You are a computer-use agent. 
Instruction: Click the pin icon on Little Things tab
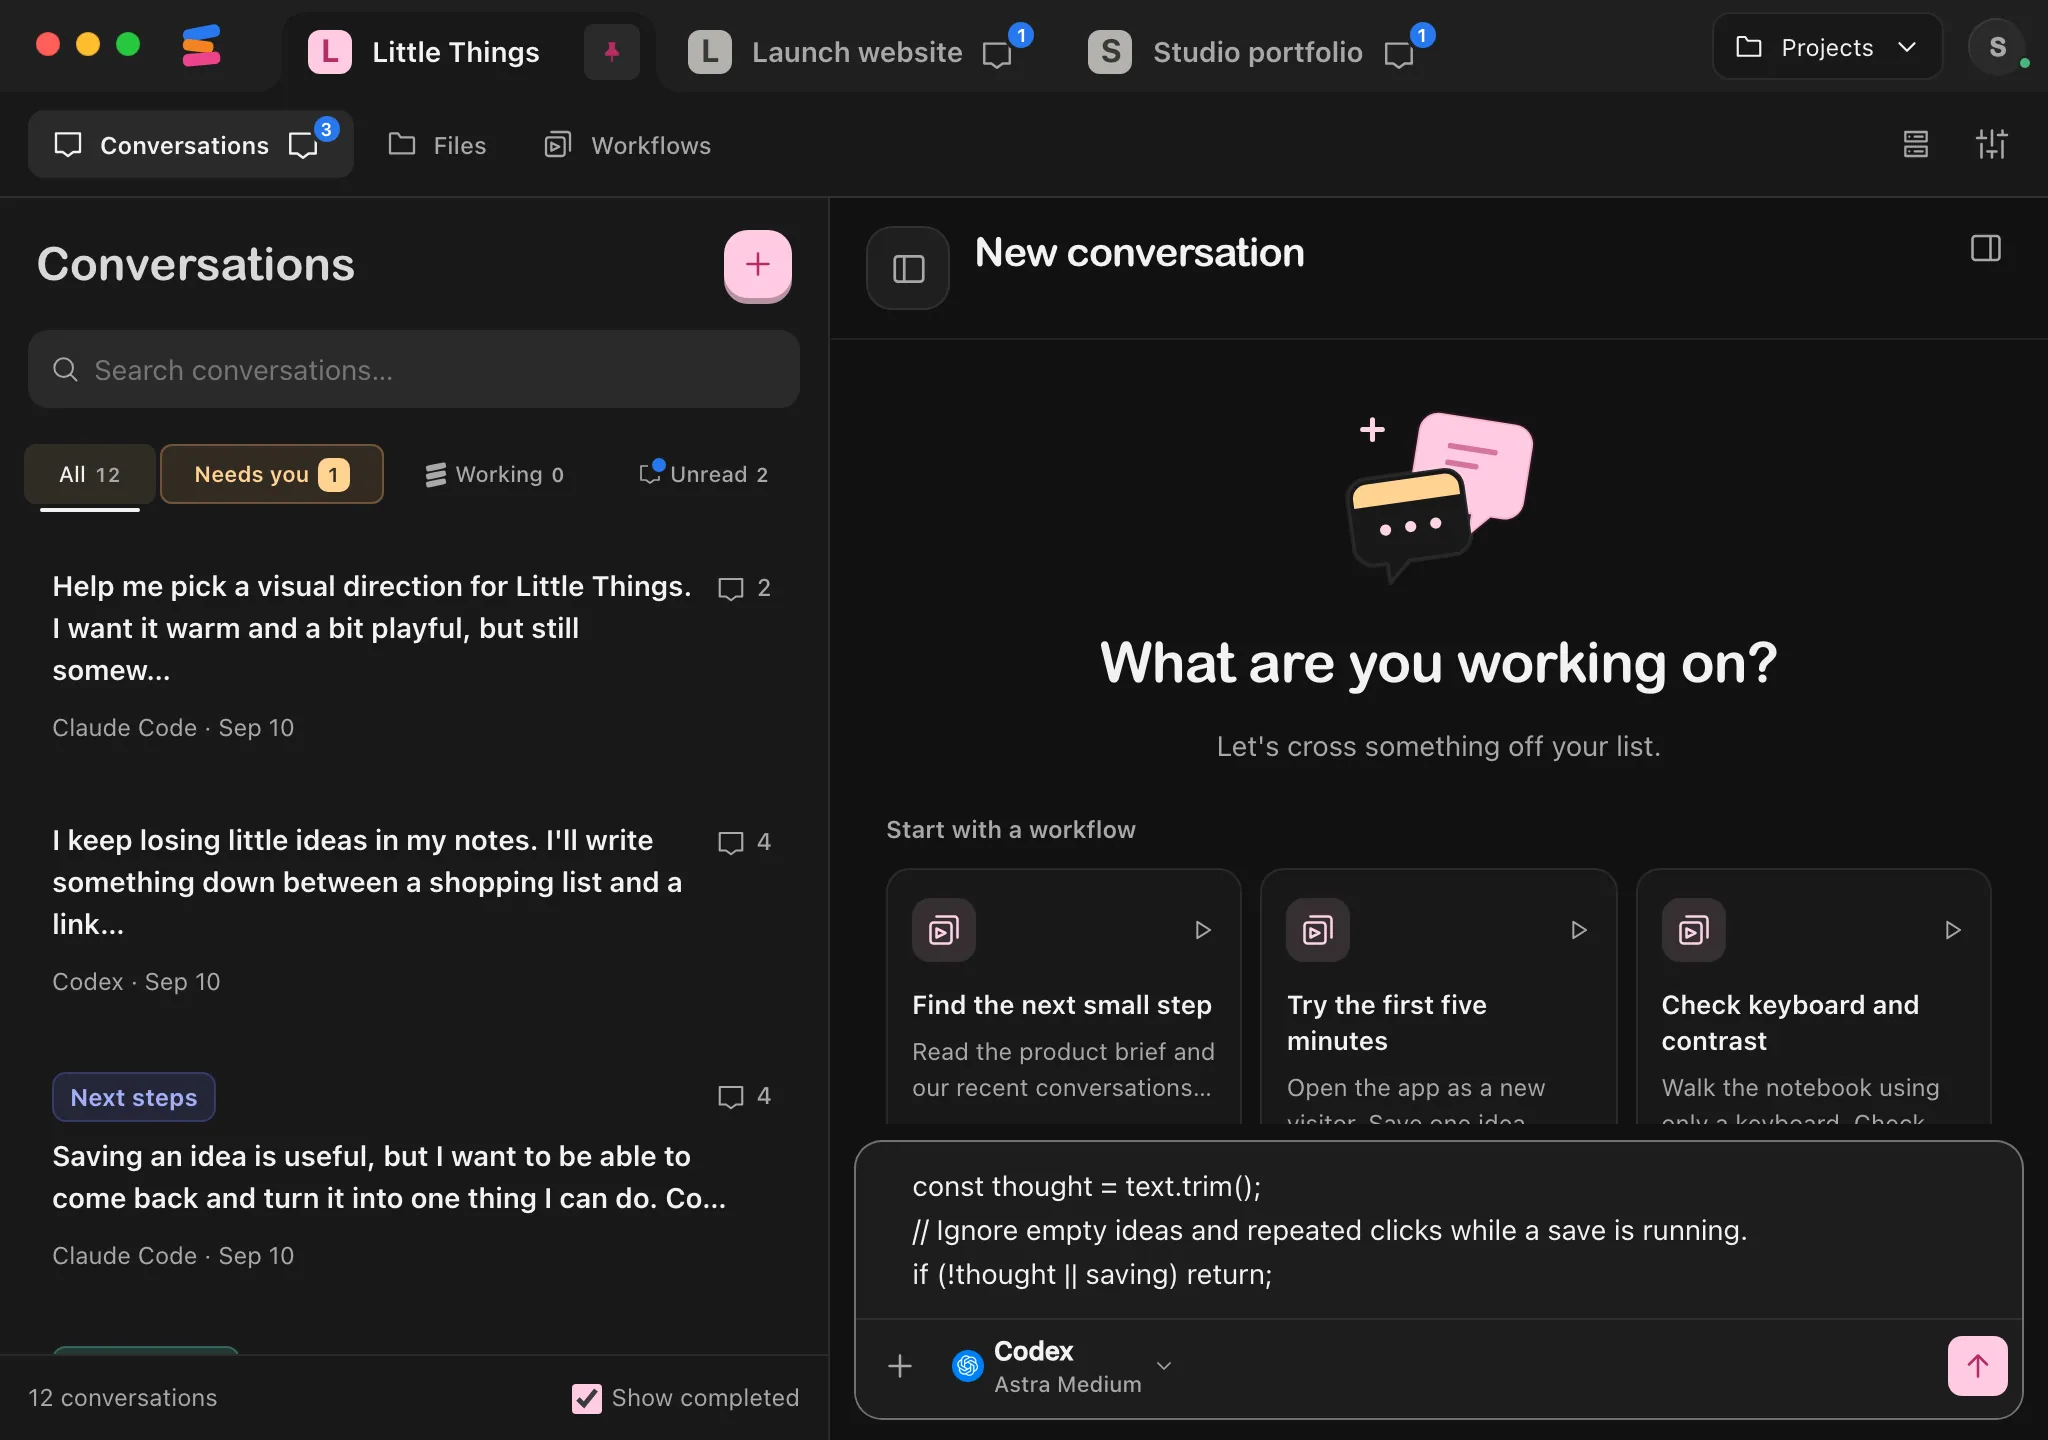612,52
